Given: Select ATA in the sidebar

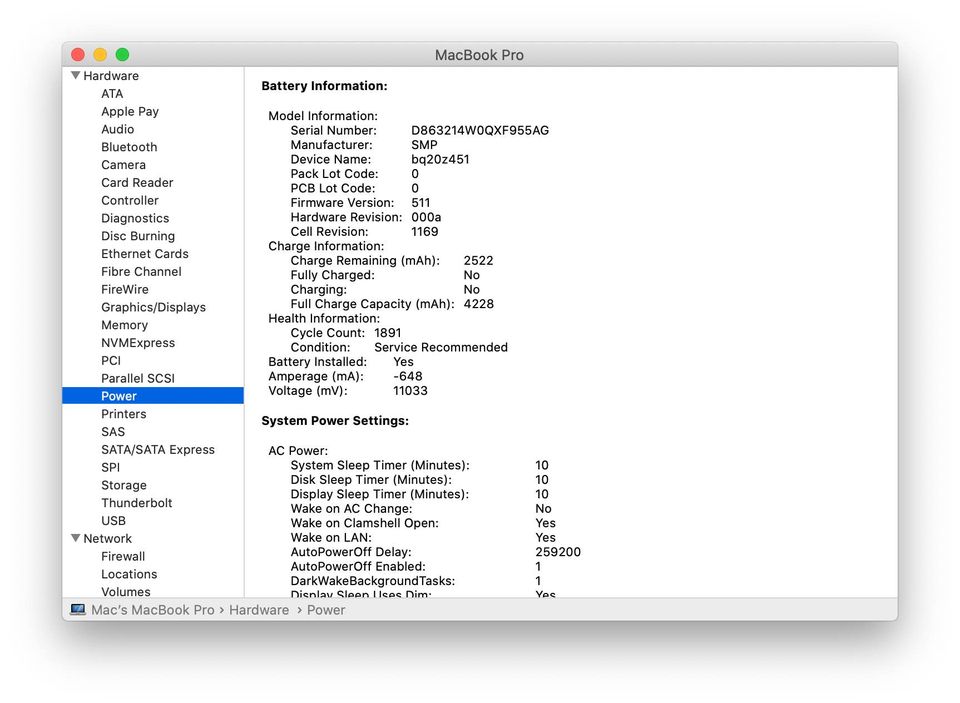Looking at the screenshot, I should (x=112, y=94).
